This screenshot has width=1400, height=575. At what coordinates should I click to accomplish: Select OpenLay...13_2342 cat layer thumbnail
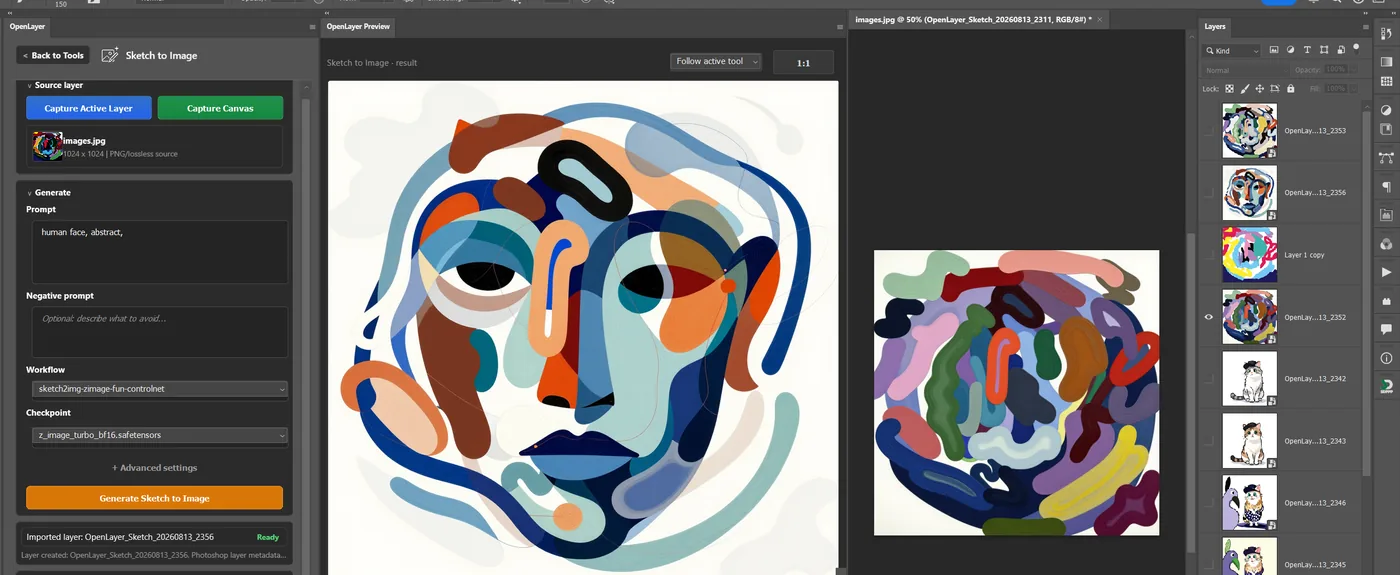click(x=1250, y=379)
